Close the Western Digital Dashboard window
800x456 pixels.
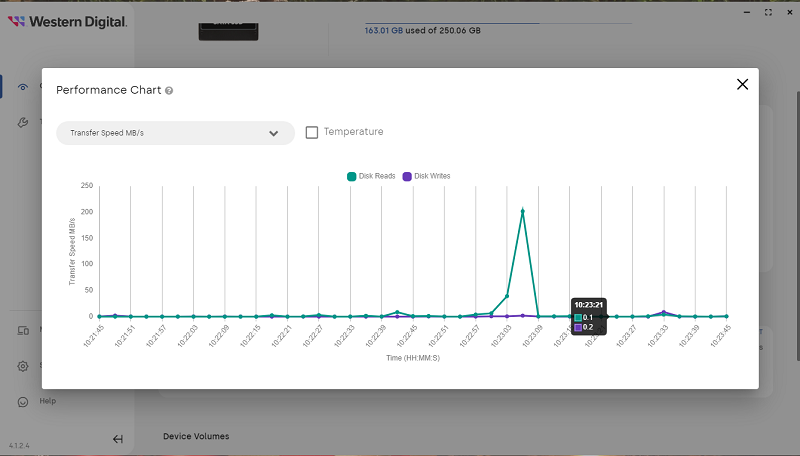pyautogui.click(x=790, y=12)
